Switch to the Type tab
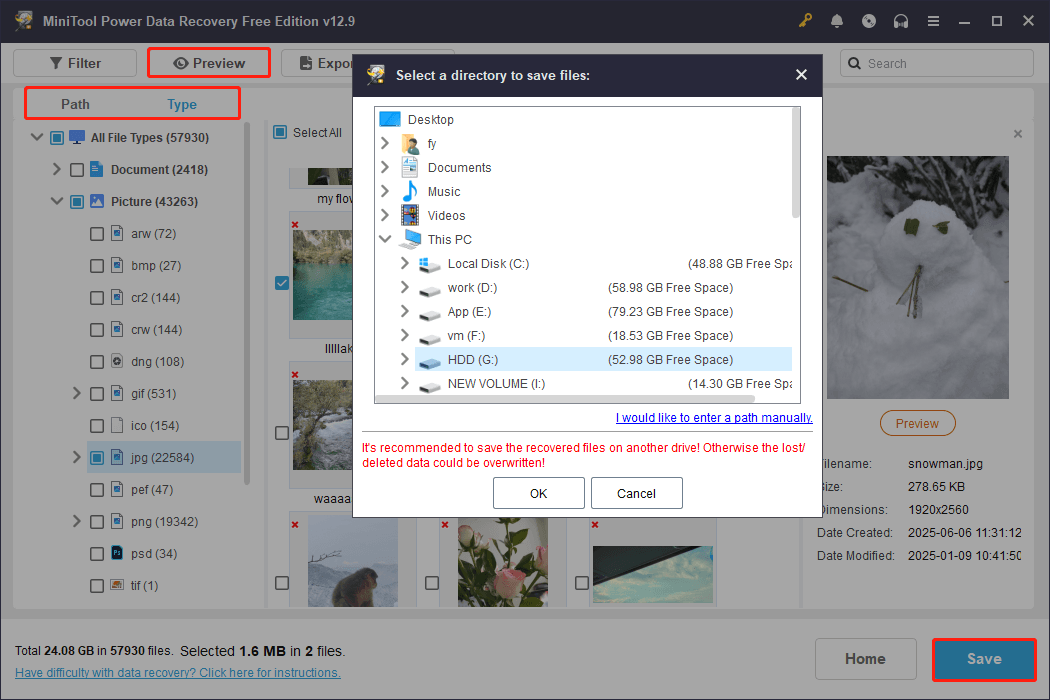Viewport: 1050px width, 700px height. click(x=181, y=104)
